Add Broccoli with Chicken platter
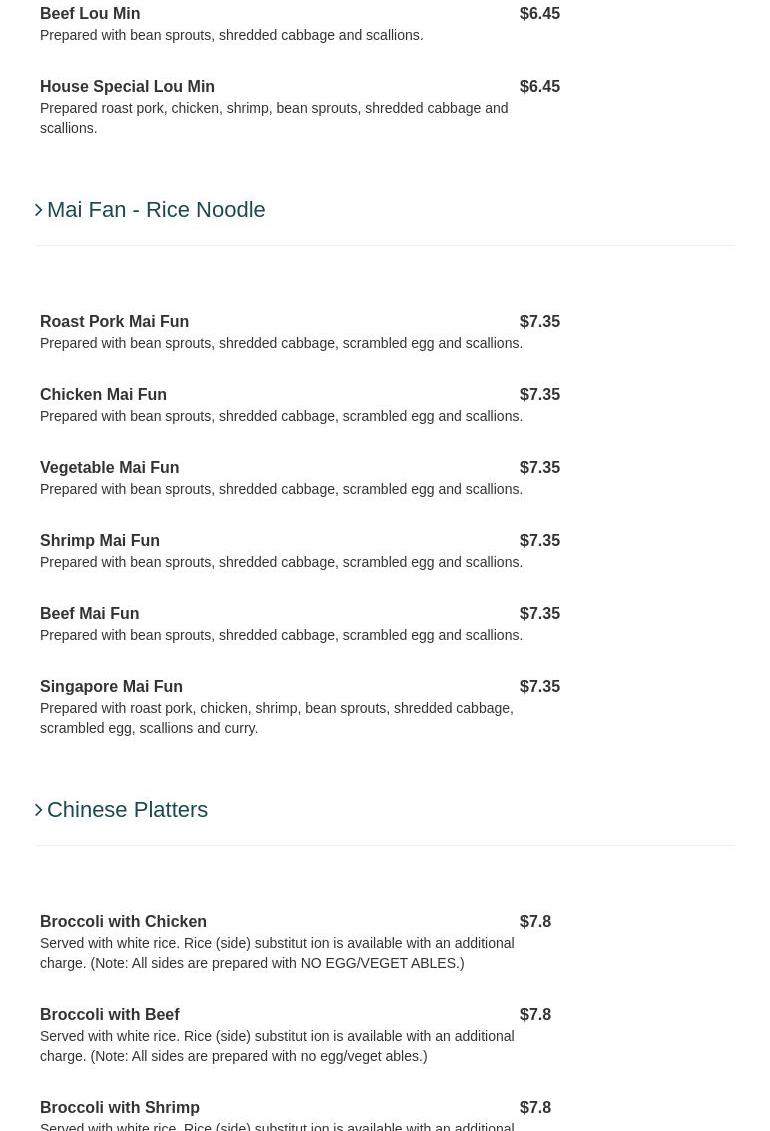The height and width of the screenshot is (1131, 770). coord(123,922)
